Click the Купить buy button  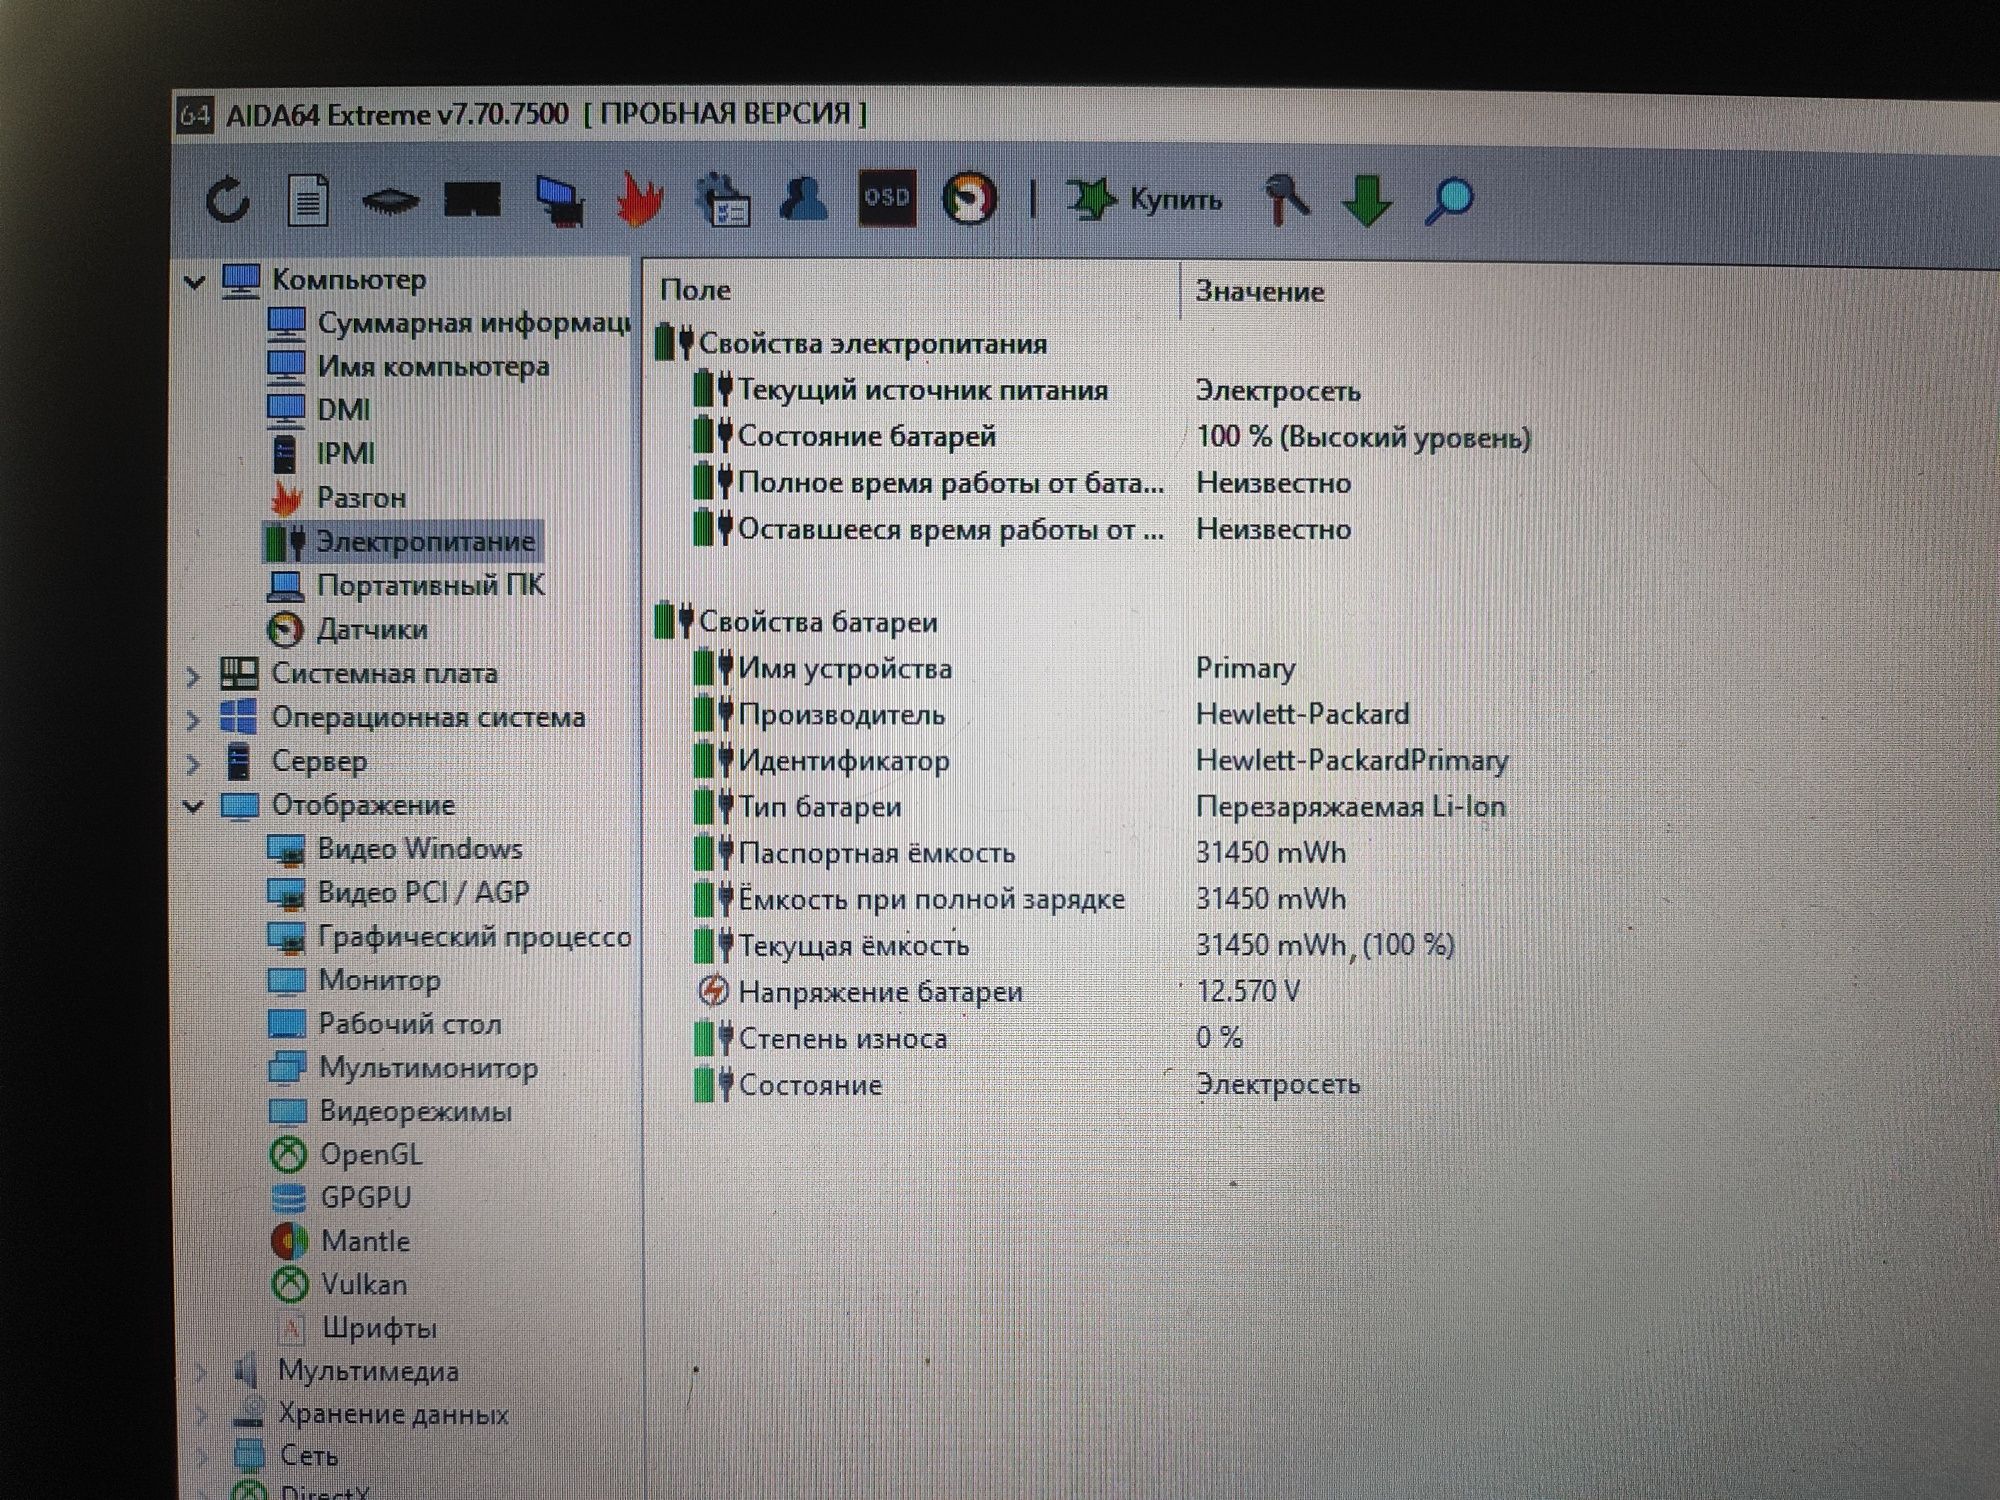pos(1144,200)
